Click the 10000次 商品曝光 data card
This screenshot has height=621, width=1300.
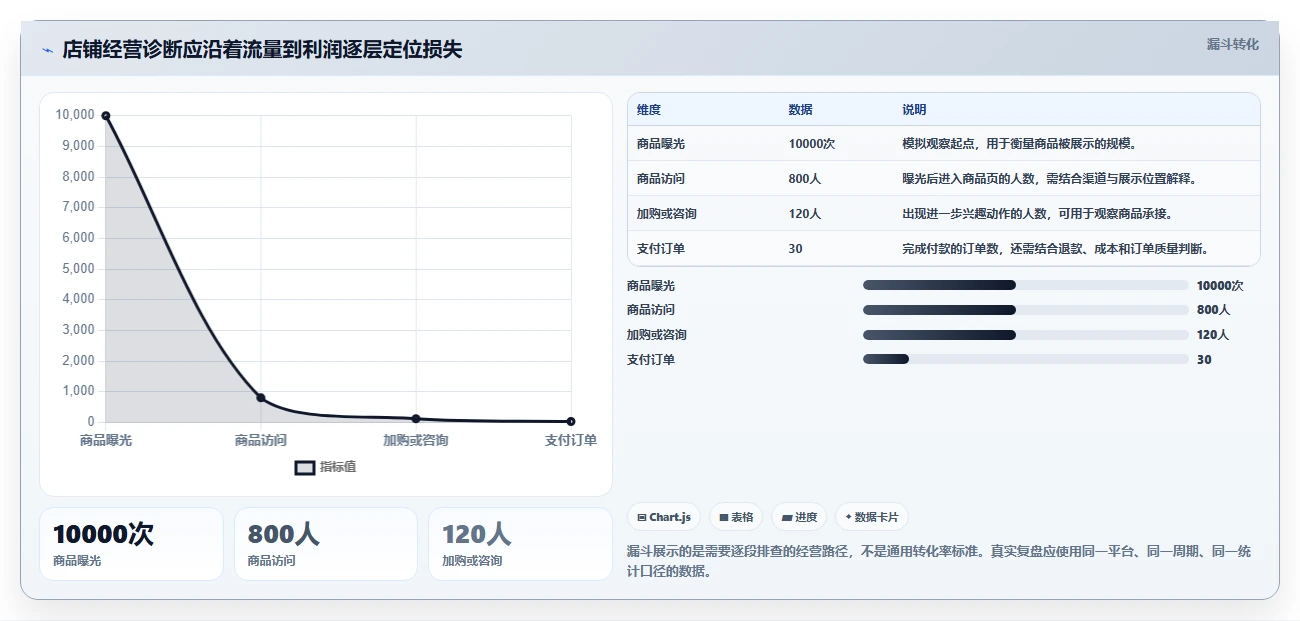tap(131, 544)
